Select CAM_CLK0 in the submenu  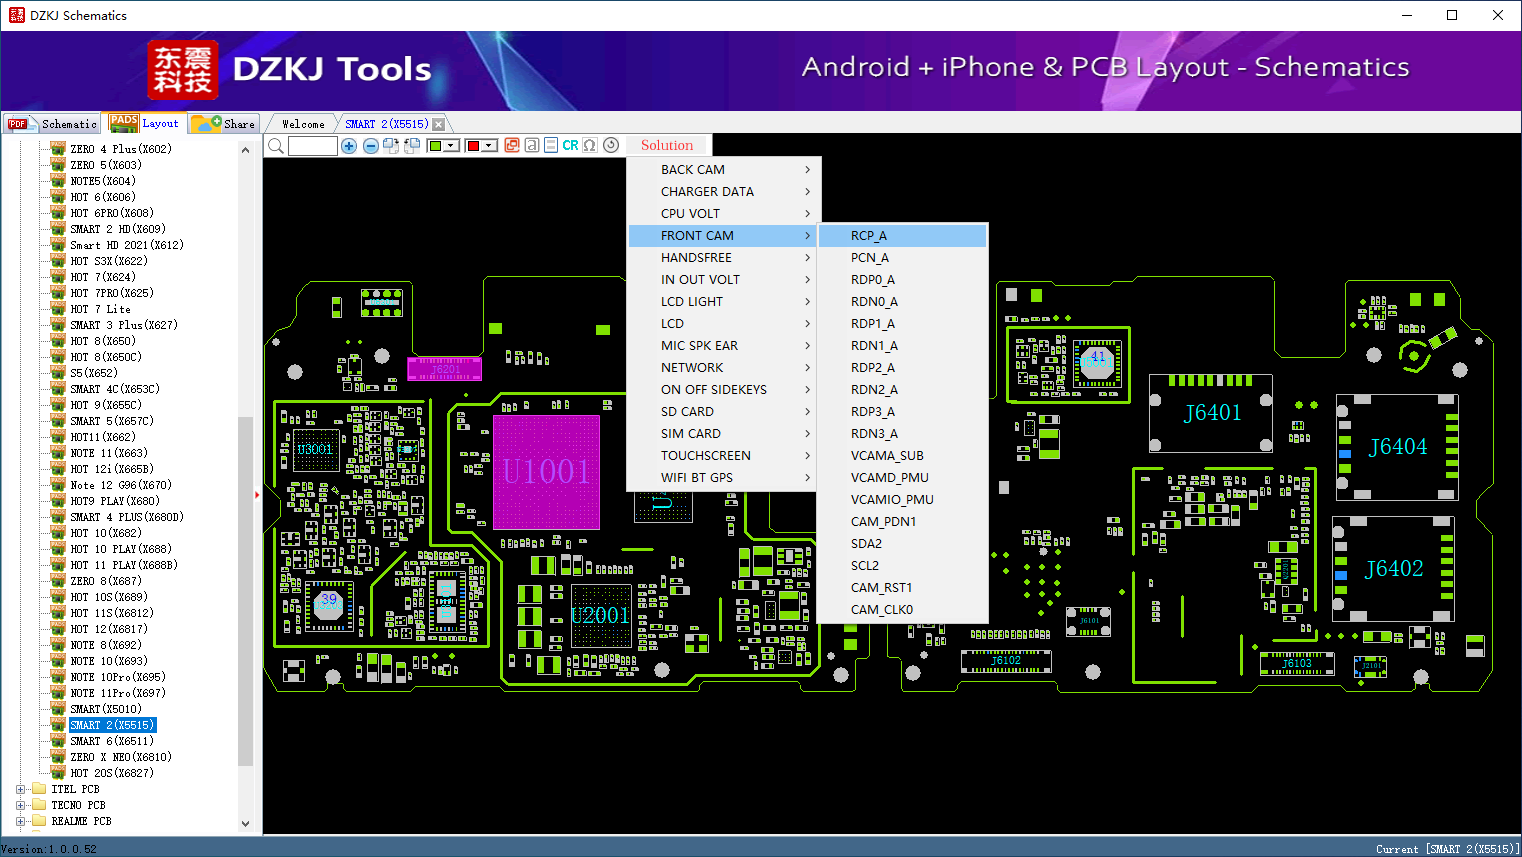point(903,610)
